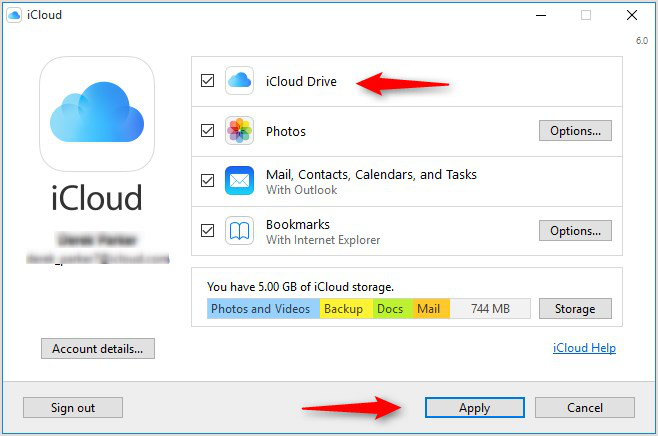This screenshot has height=436, width=658.
Task: Open the iCloud Help link
Action: pos(584,348)
